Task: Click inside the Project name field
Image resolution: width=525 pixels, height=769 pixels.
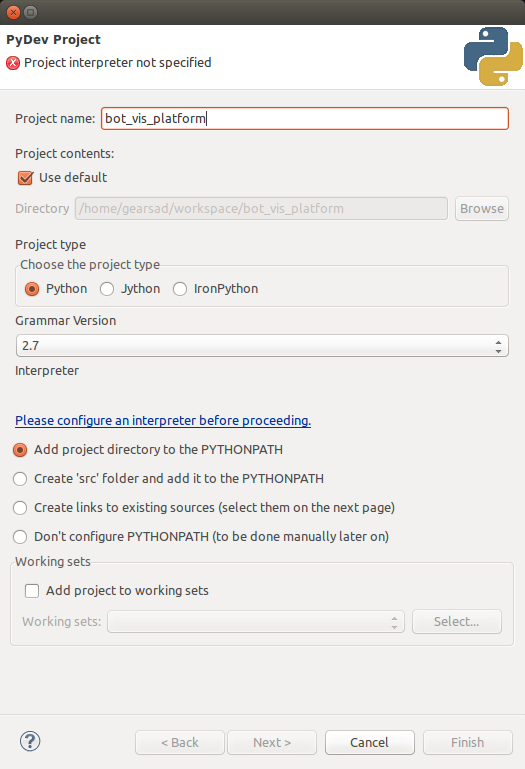Action: (x=305, y=119)
